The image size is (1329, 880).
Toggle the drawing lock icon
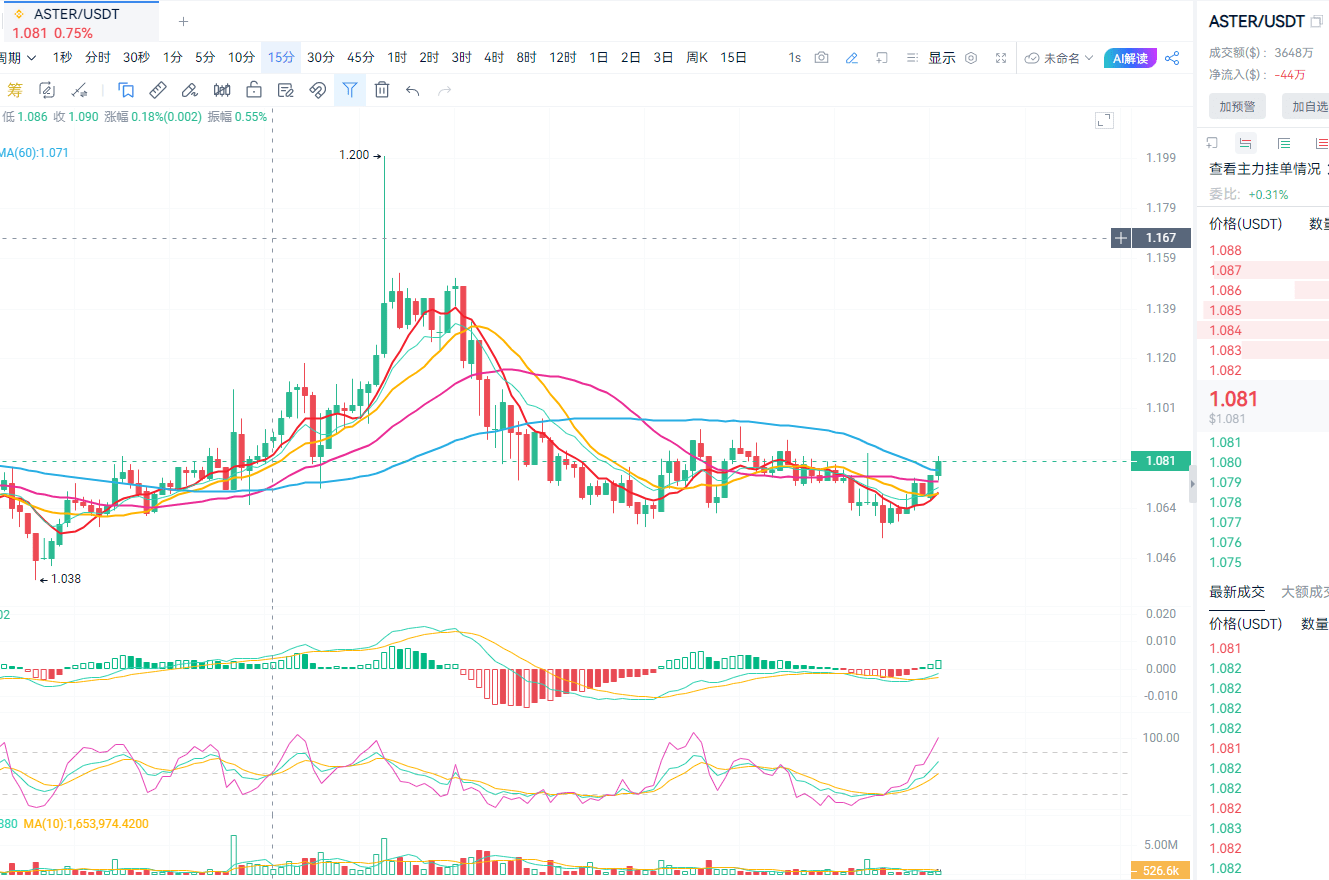point(254,91)
